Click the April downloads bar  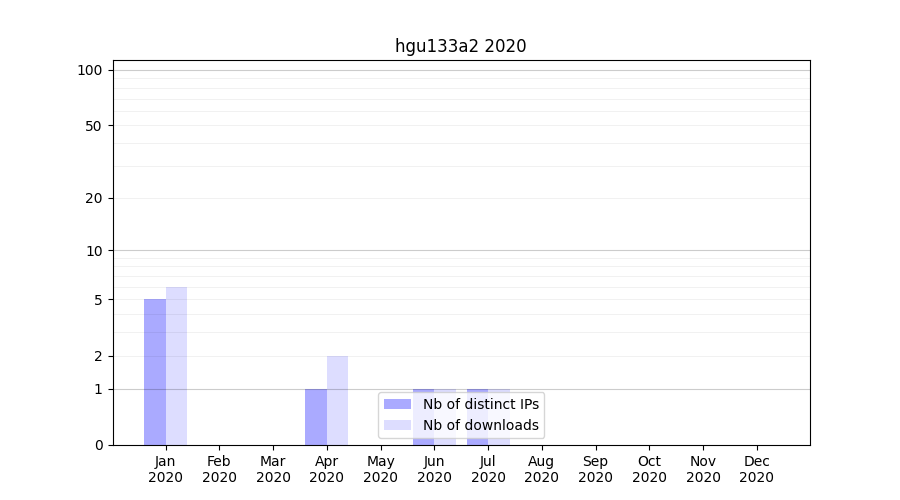[x=337, y=400]
